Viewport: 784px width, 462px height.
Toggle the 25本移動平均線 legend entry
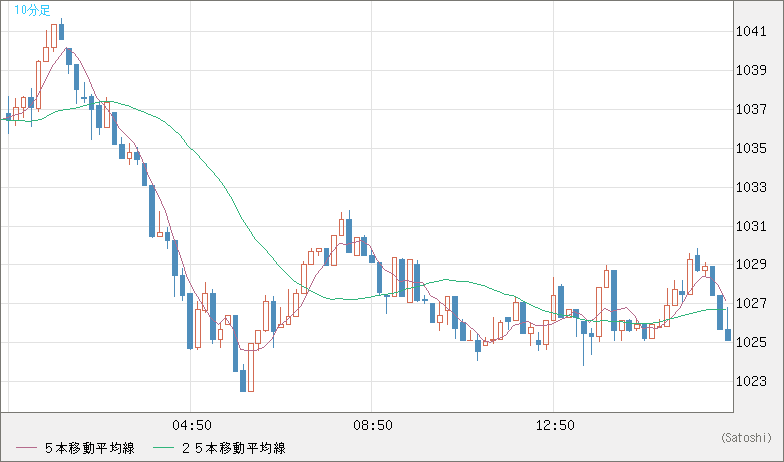tap(237, 448)
